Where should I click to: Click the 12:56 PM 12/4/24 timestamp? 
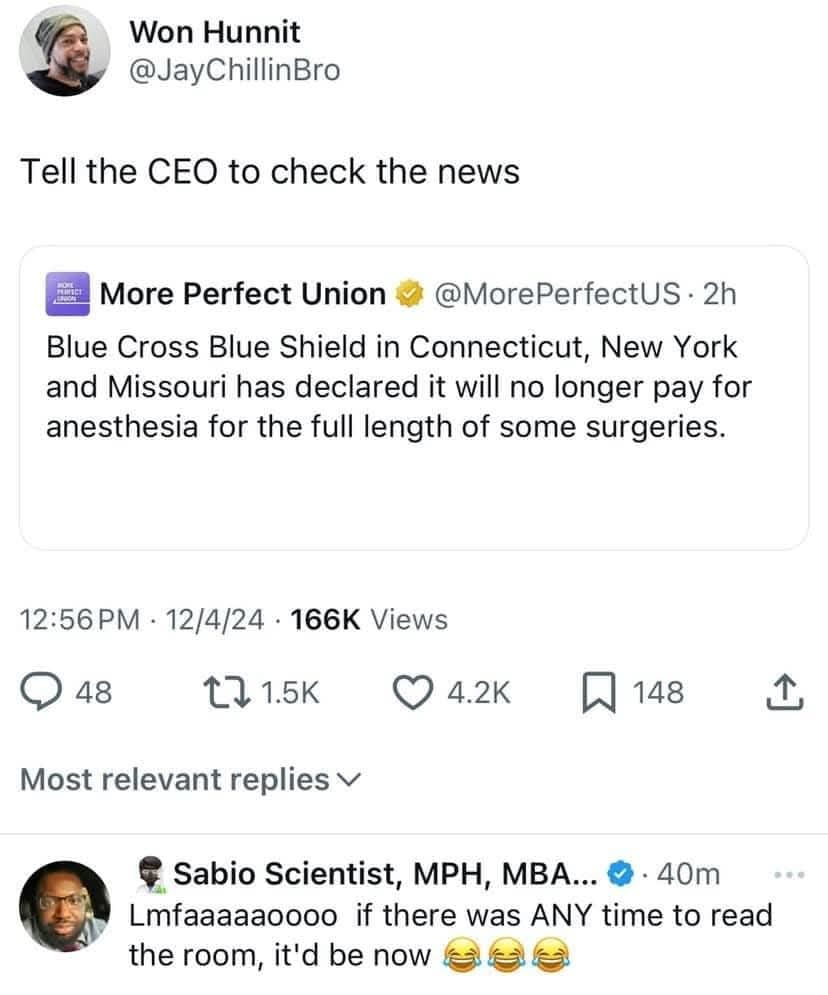pos(141,620)
